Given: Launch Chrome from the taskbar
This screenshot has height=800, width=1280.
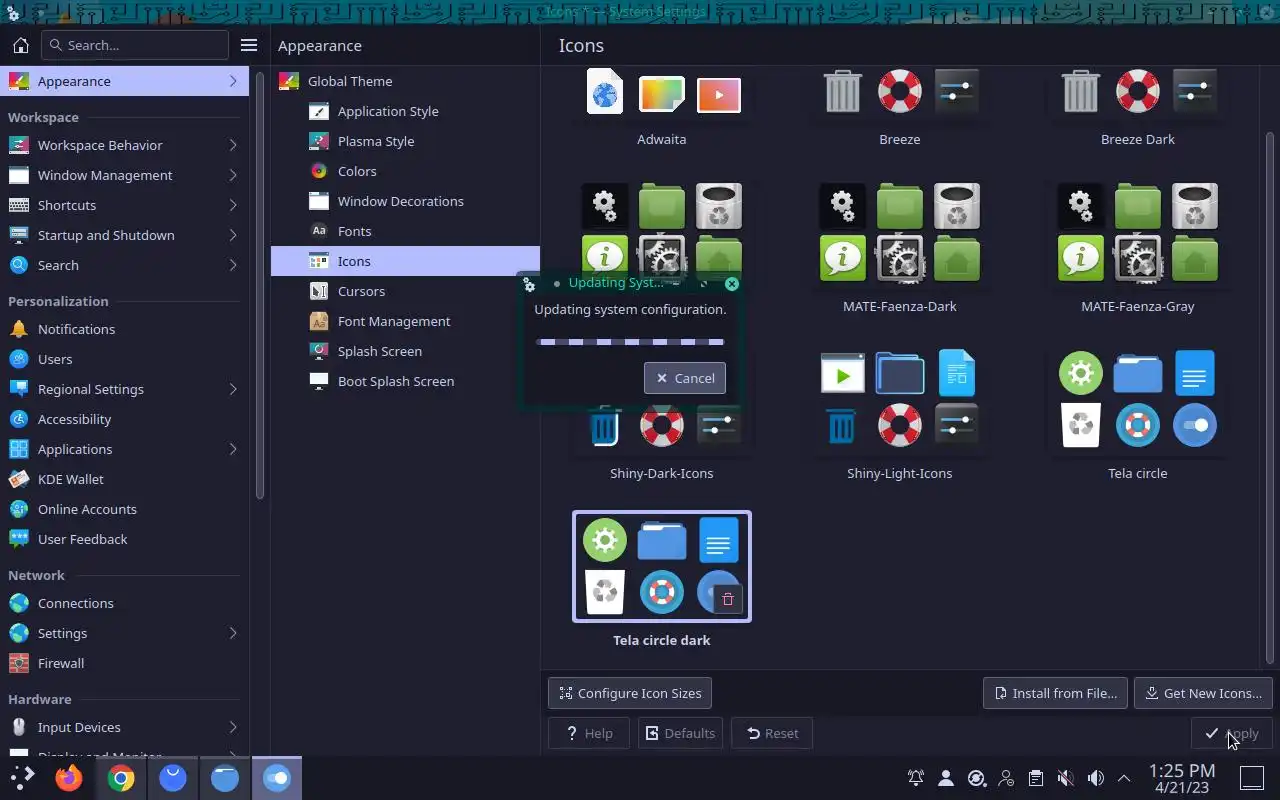Looking at the screenshot, I should coord(121,777).
